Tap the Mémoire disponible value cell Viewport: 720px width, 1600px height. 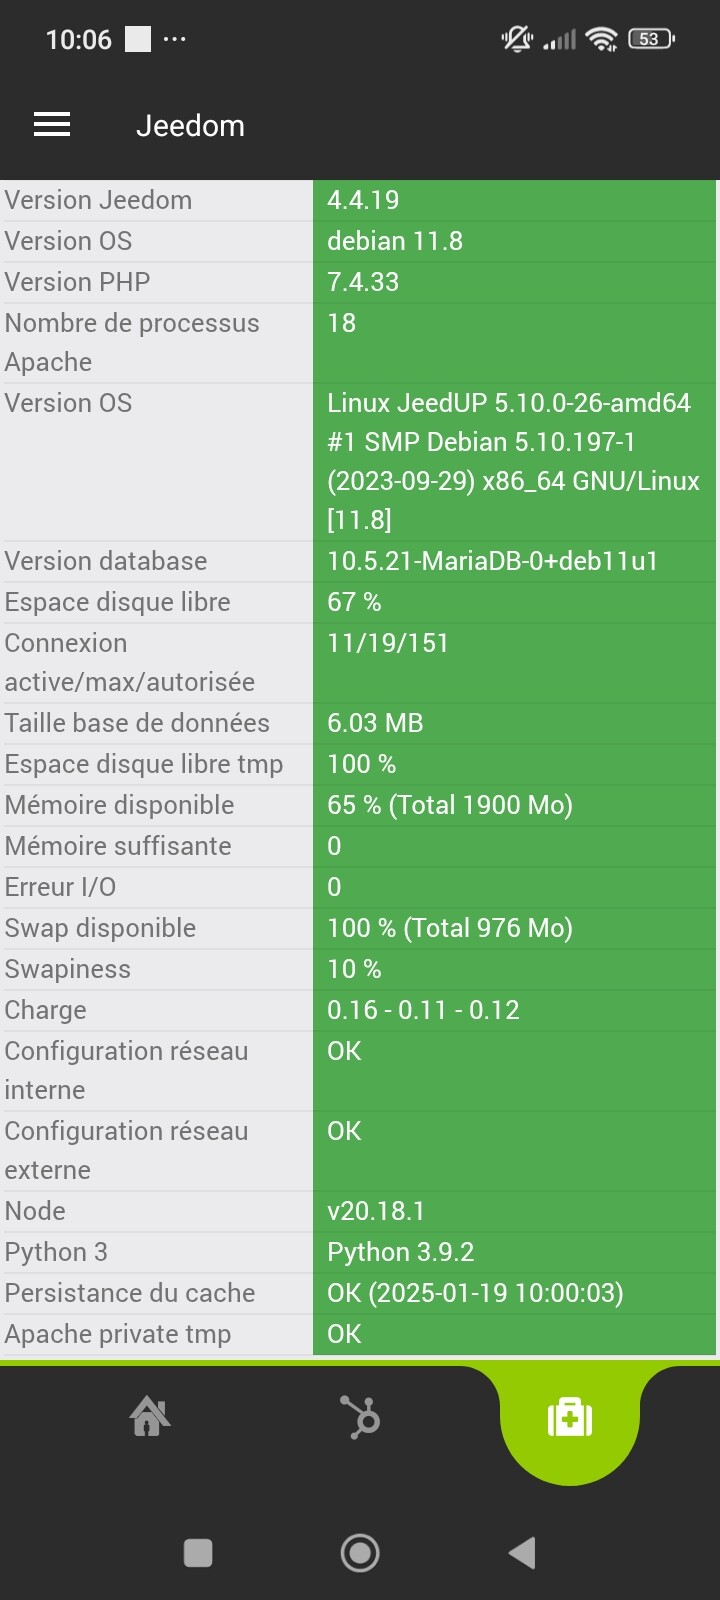tap(514, 805)
